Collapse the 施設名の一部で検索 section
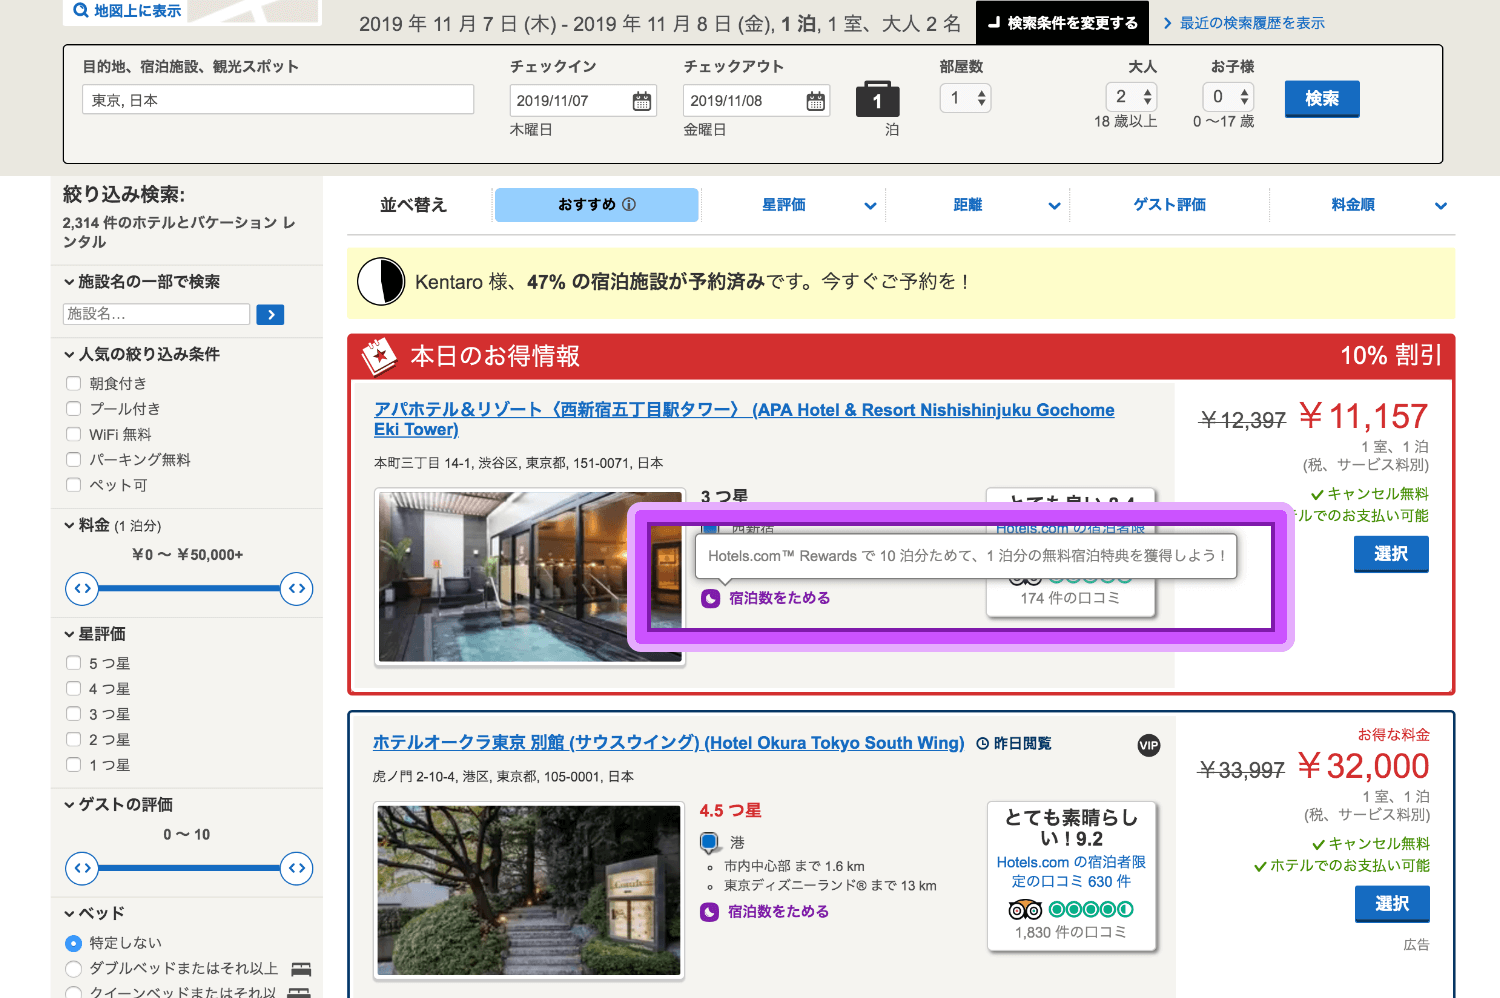This screenshot has height=998, width=1500. point(141,282)
